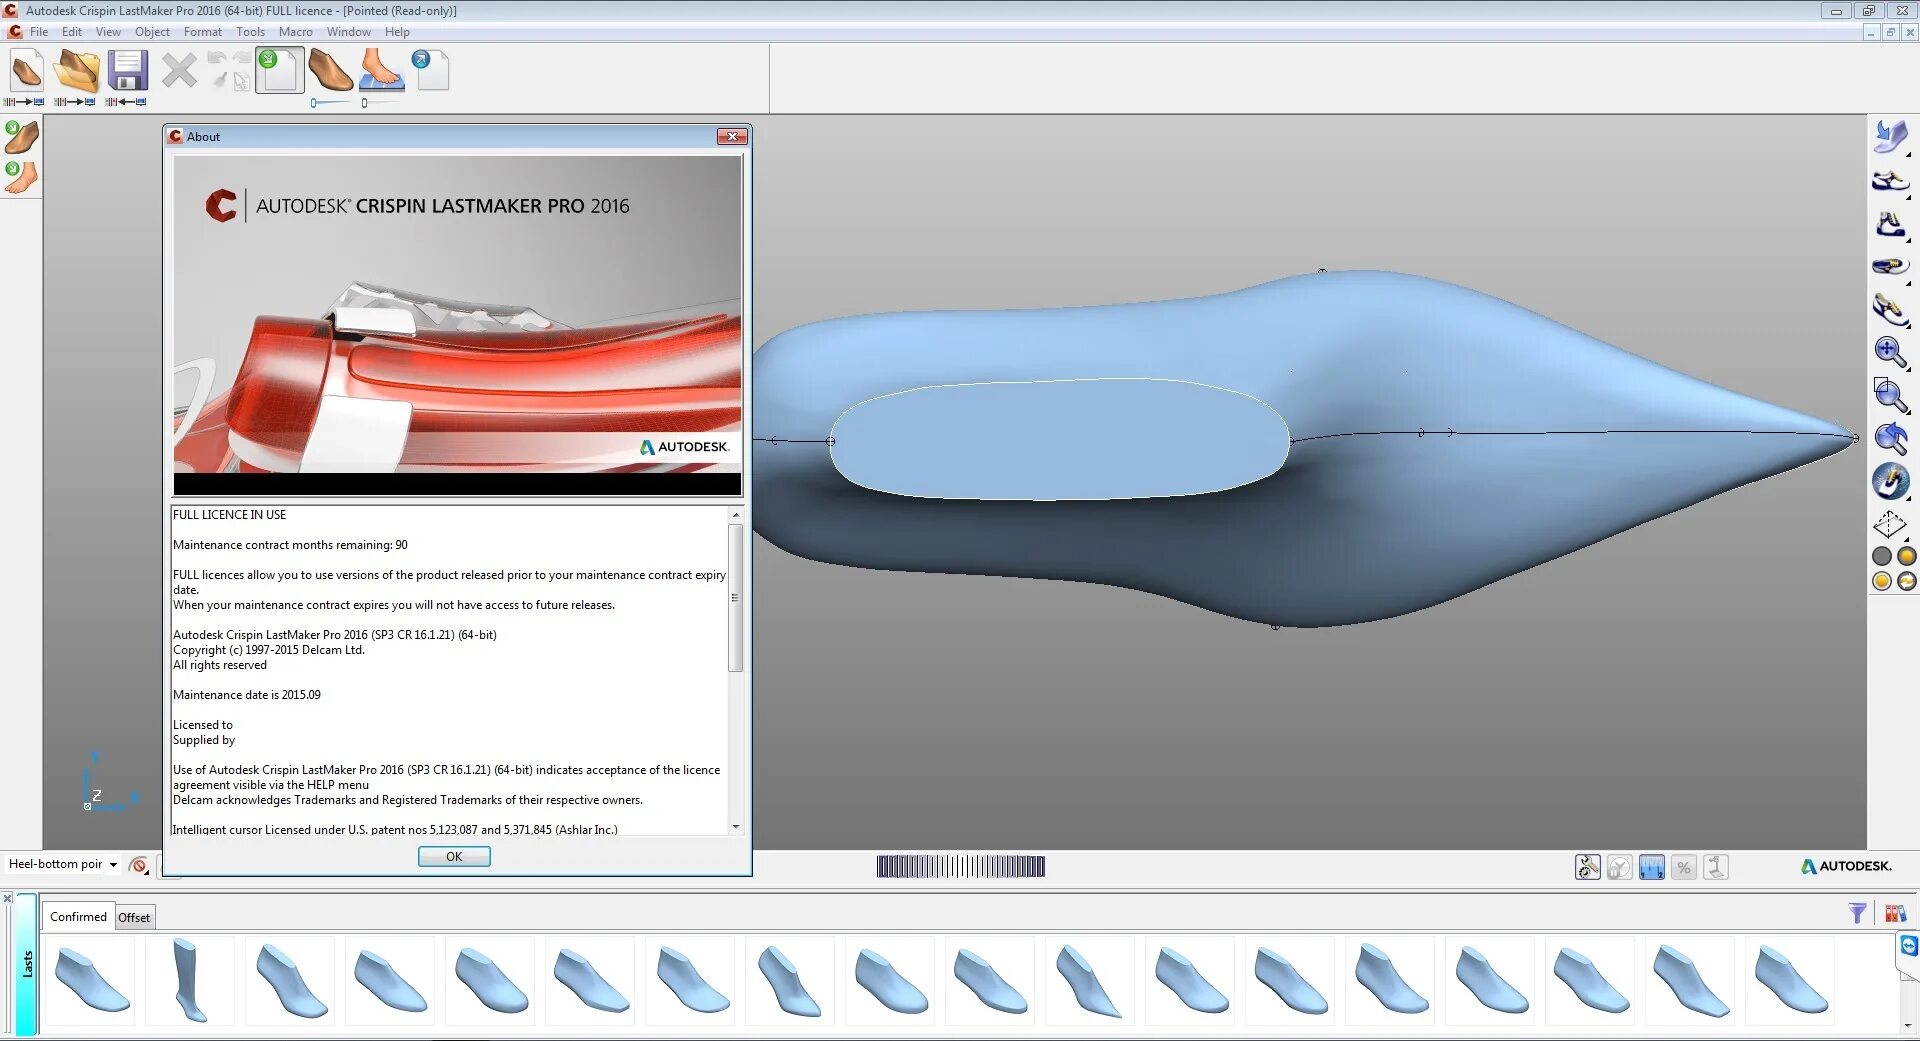The image size is (1920, 1041).
Task: Toggle the yellow sphere with arrows button
Action: [x=1907, y=582]
